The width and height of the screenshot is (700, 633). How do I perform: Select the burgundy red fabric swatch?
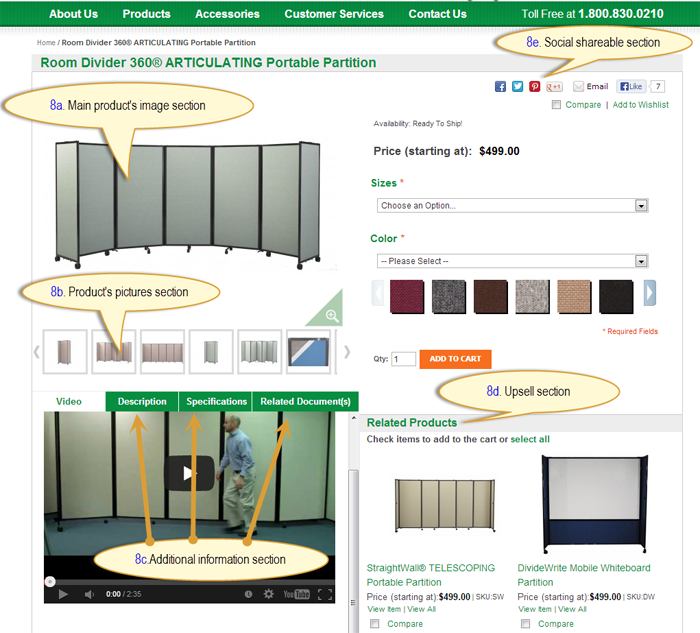click(407, 296)
